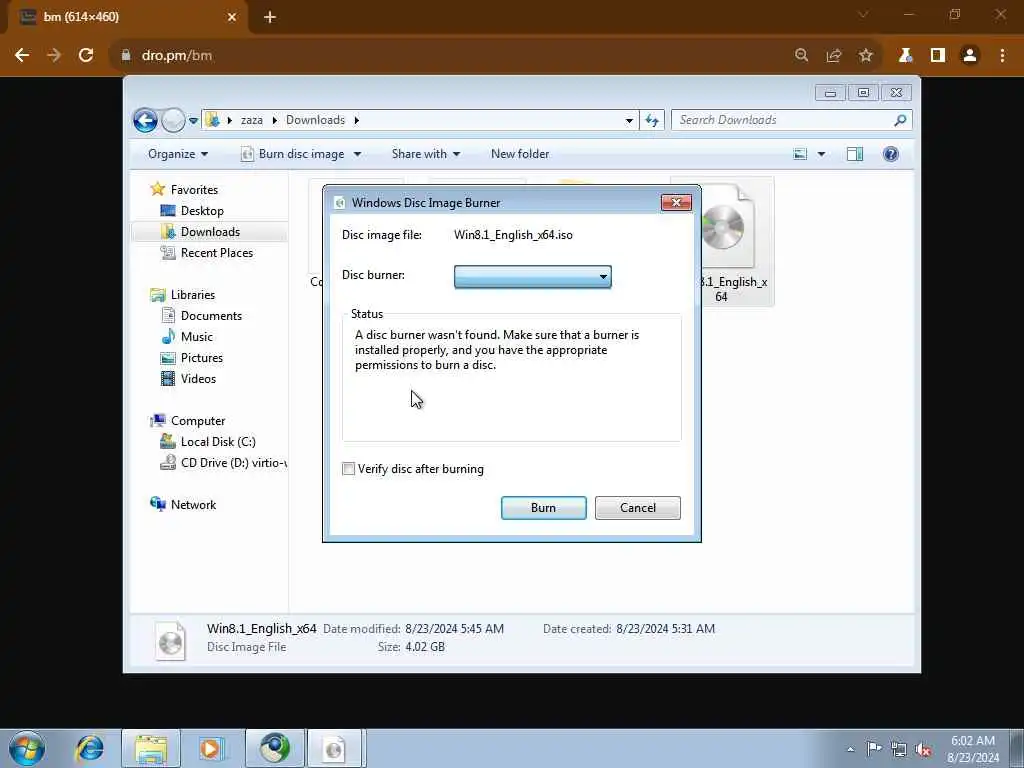1024x768 pixels.
Task: Launch Internet Explorer from the taskbar
Action: point(89,748)
